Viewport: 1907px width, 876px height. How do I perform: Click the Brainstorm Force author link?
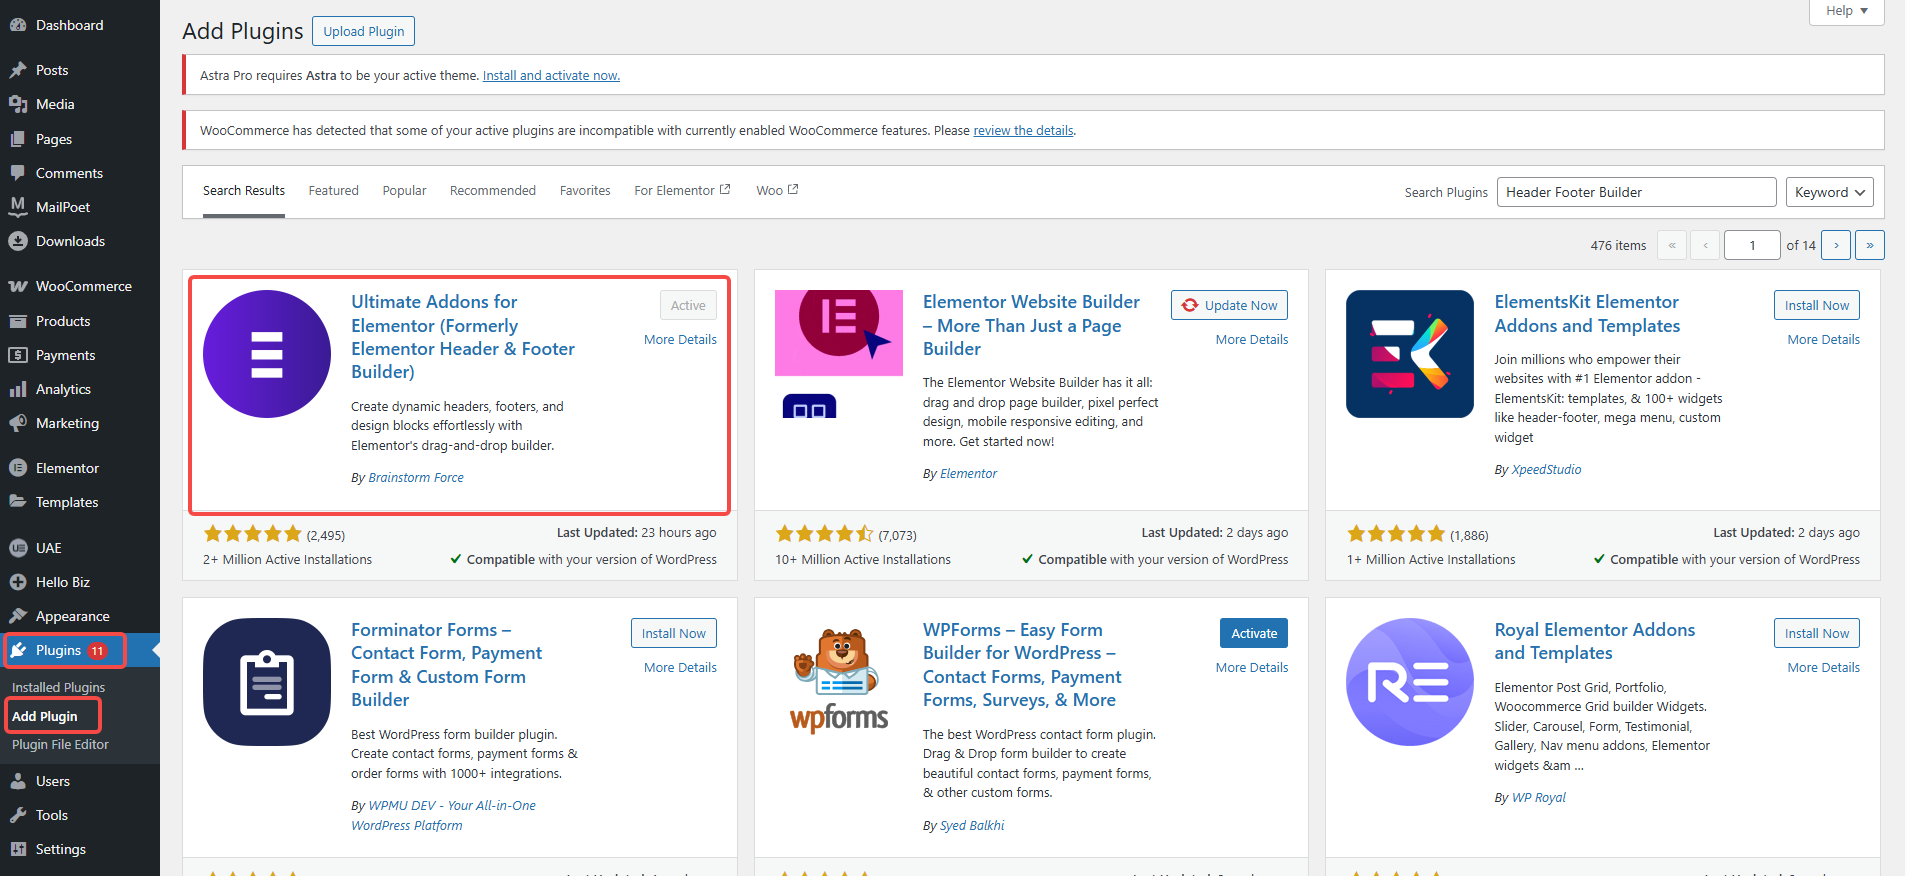[416, 477]
